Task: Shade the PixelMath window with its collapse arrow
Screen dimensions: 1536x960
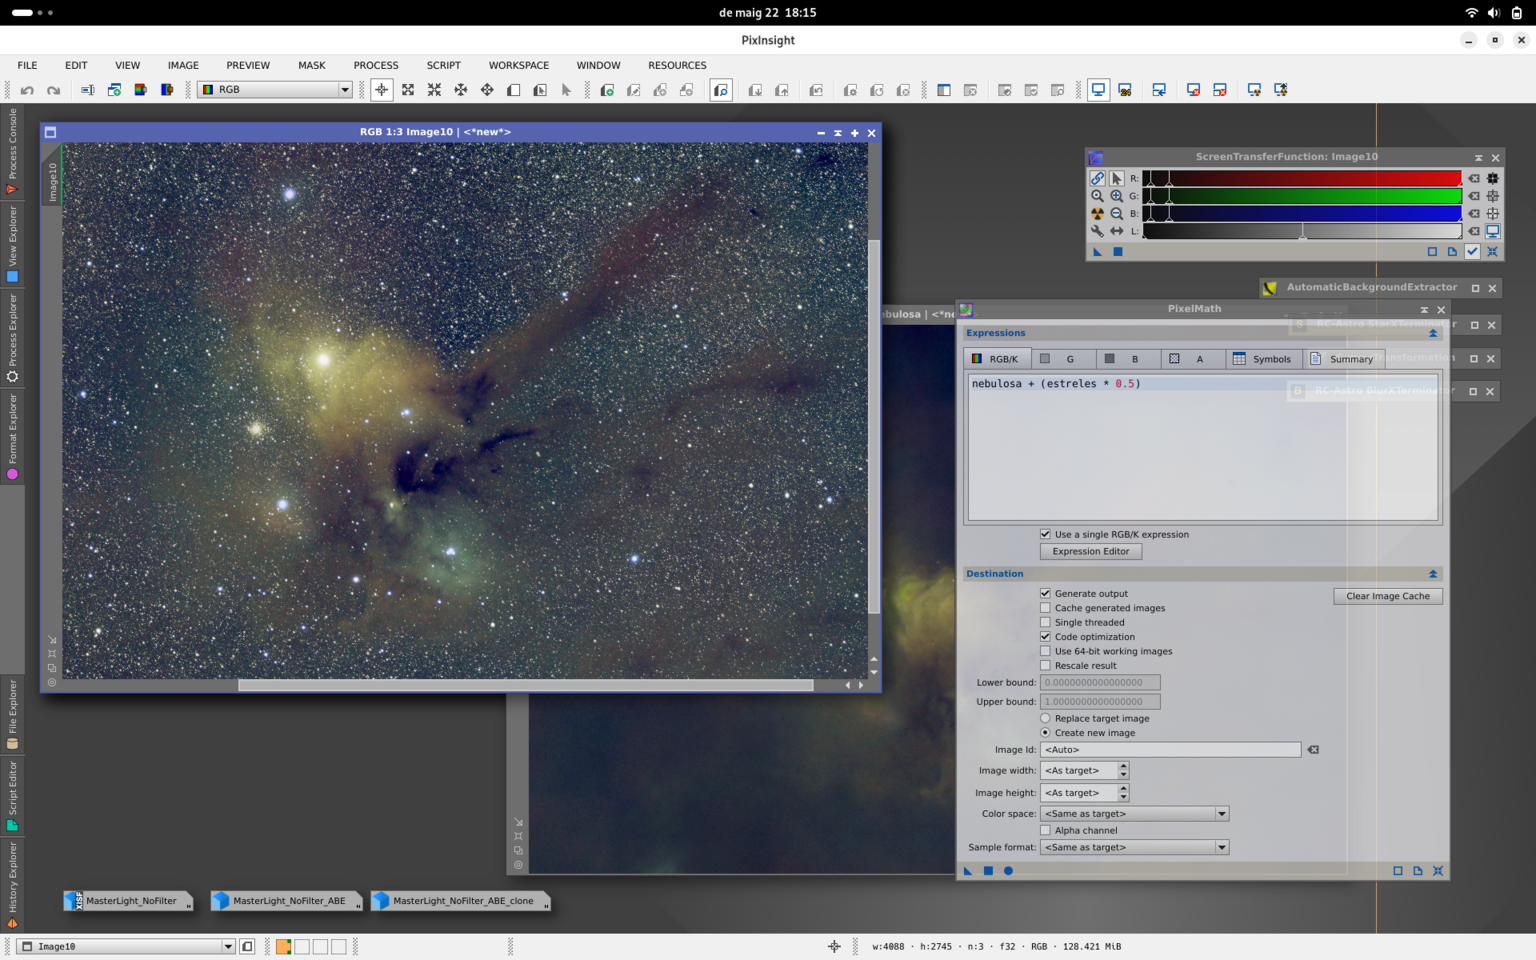Action: (1424, 310)
